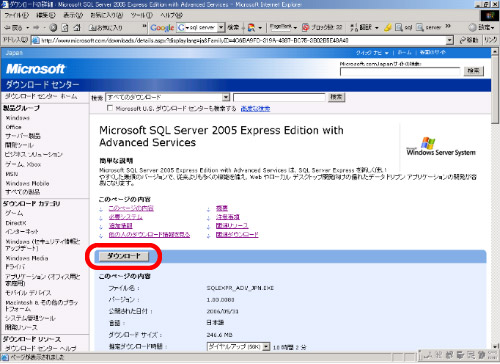
Task: Open the ツール(T) menu
Action: 142,15
